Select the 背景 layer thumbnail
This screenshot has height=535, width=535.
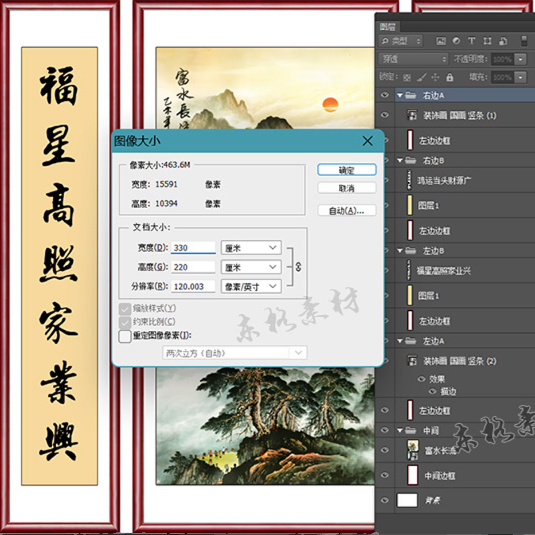pos(407,500)
